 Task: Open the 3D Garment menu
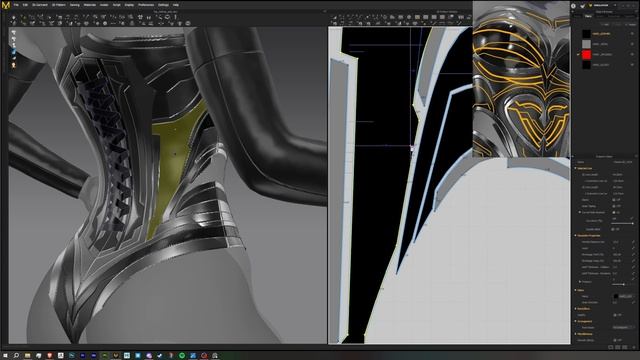[40, 5]
